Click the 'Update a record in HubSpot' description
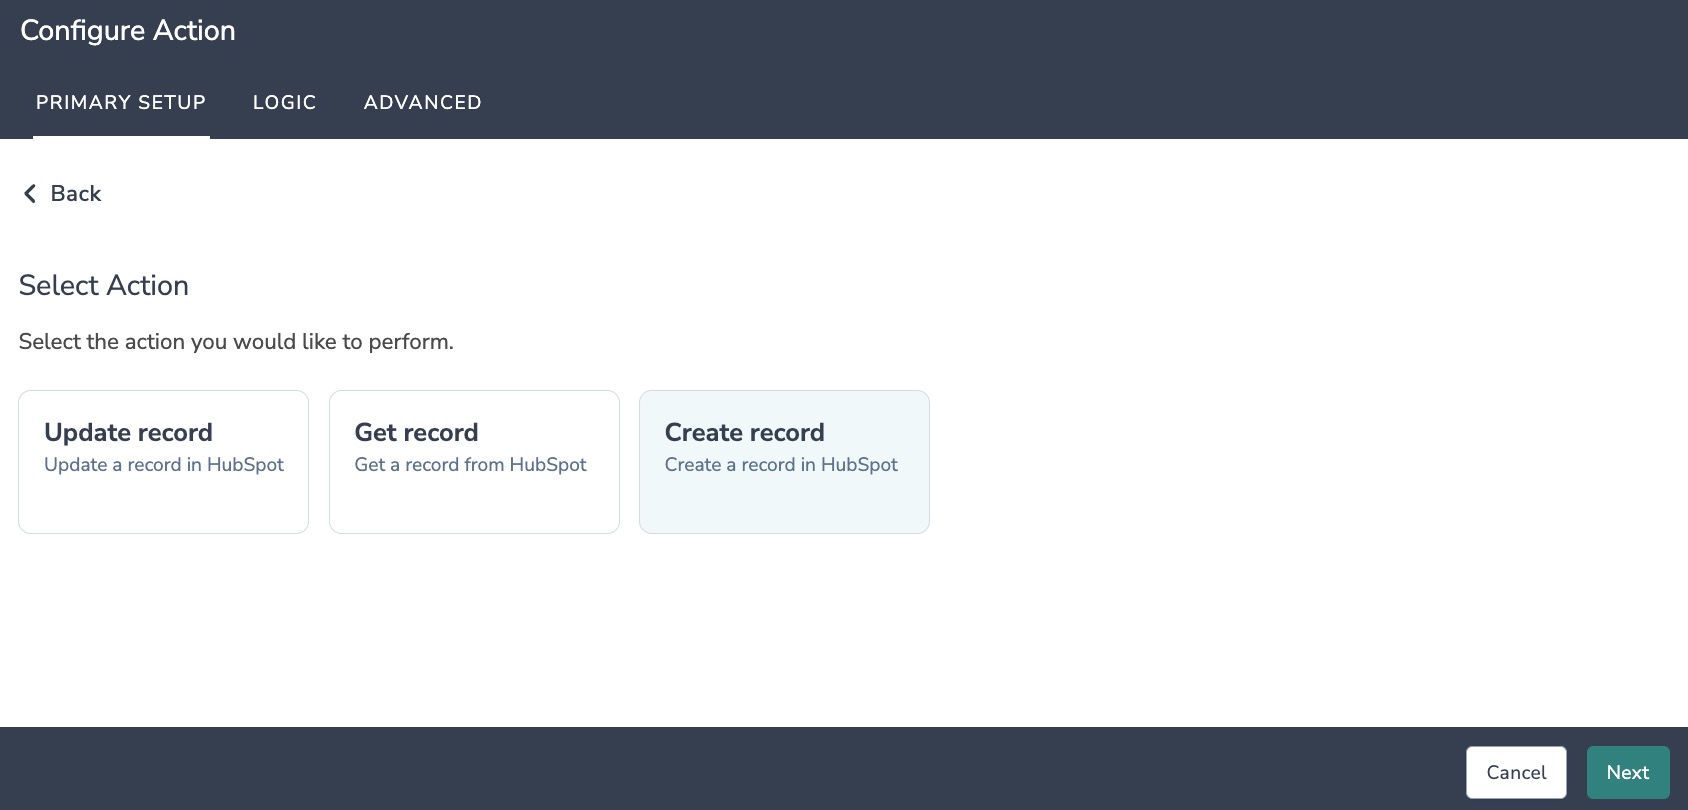This screenshot has height=810, width=1688. pyautogui.click(x=164, y=465)
